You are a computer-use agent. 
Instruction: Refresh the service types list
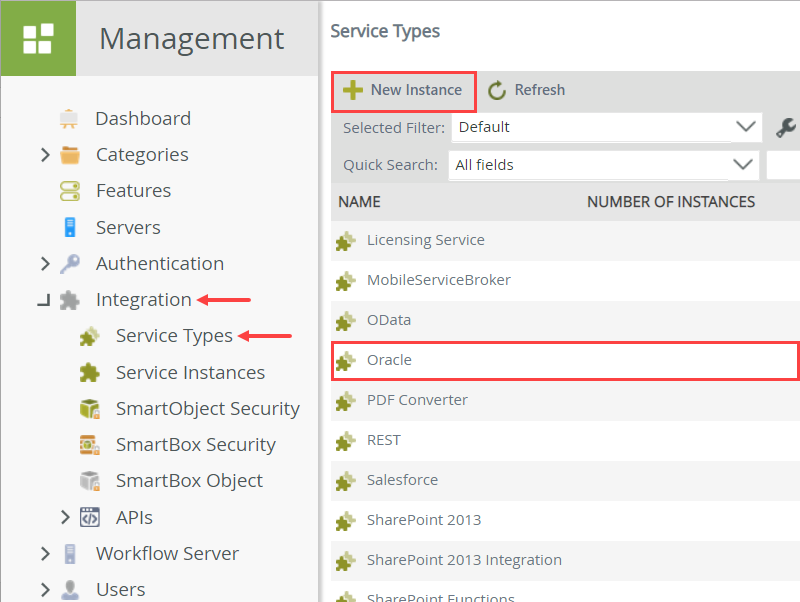[x=526, y=90]
